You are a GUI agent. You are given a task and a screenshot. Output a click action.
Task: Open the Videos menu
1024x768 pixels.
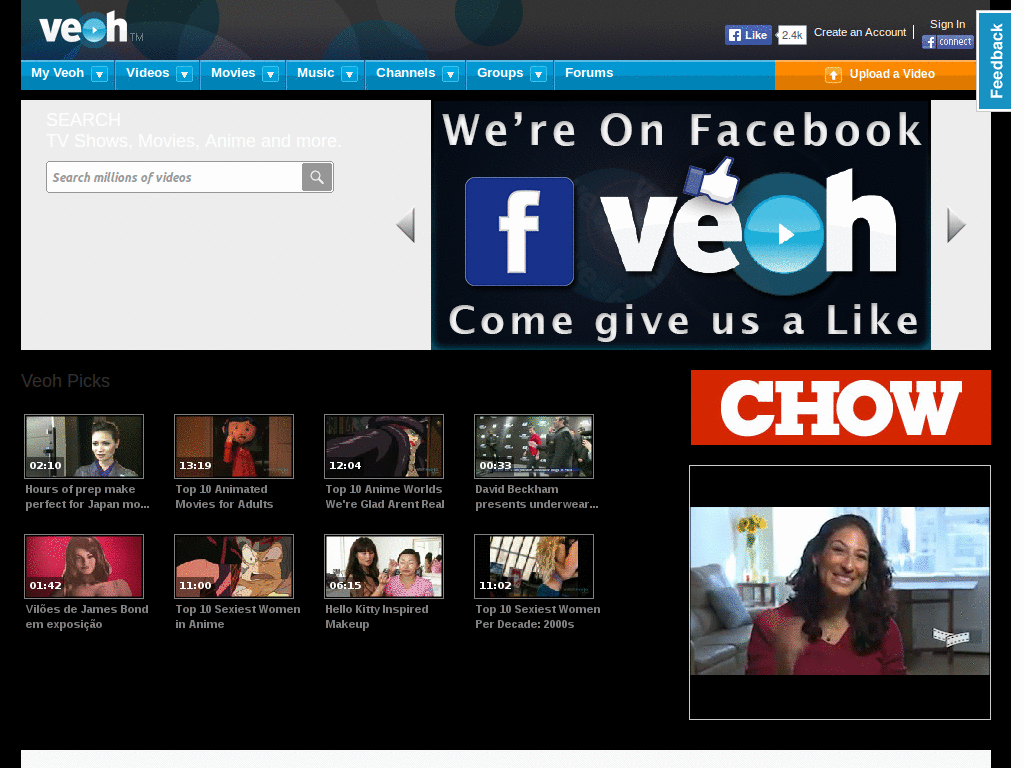click(148, 73)
